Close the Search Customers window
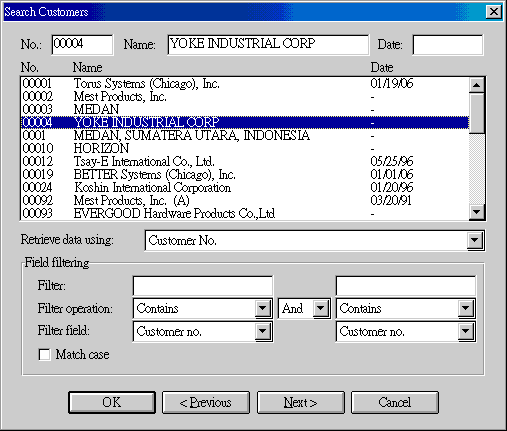Screen dimensions: 507x431 tap(494, 12)
